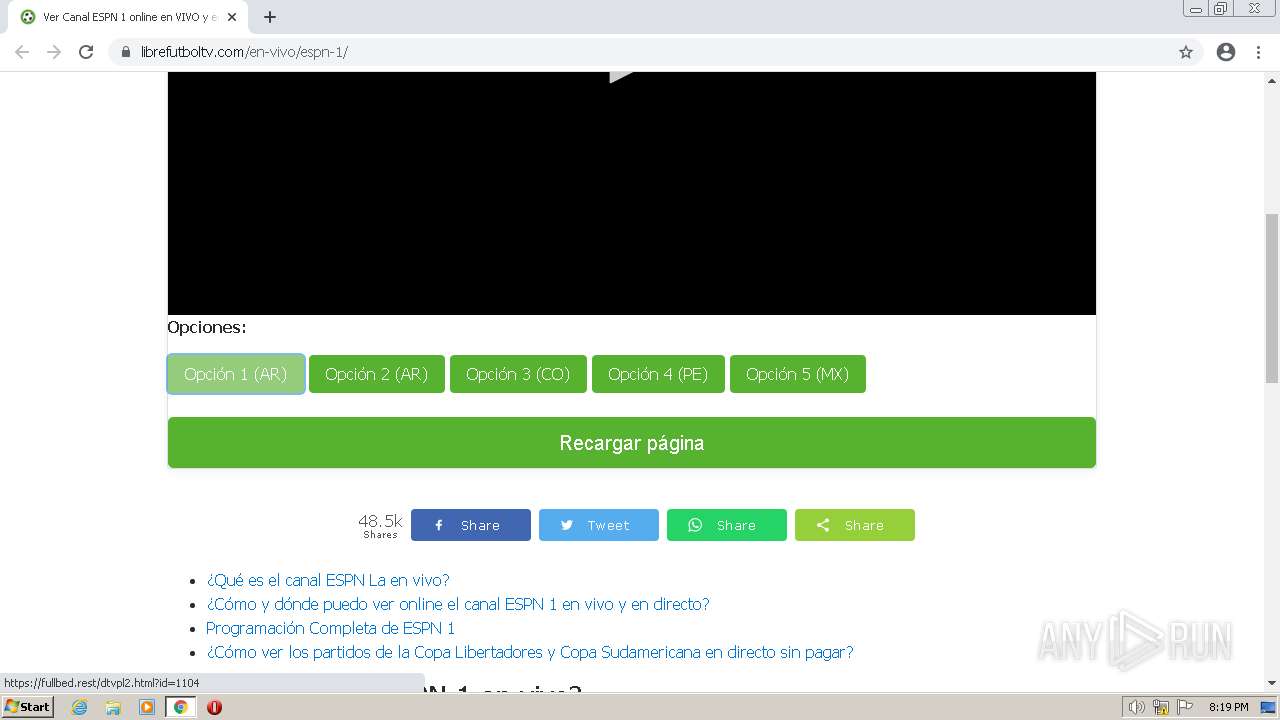Open a new browser tab
The width and height of the screenshot is (1280, 720).
[x=270, y=17]
